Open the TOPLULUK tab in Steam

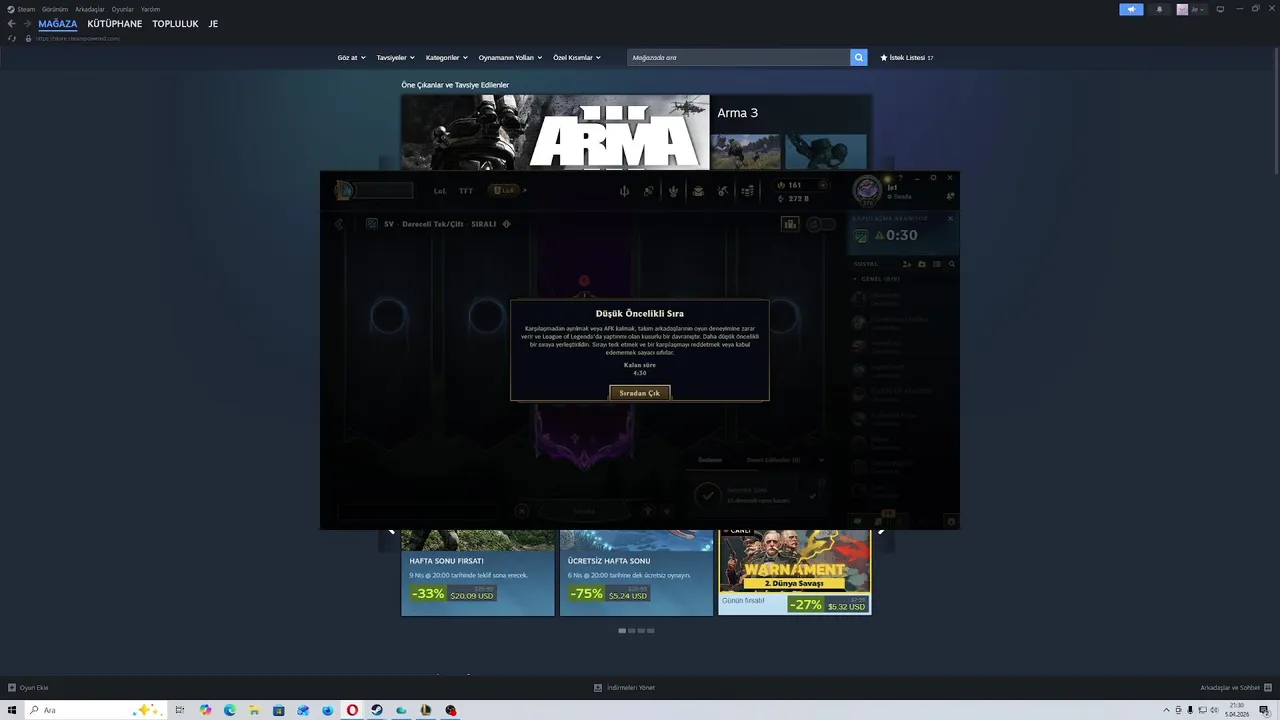(x=175, y=24)
